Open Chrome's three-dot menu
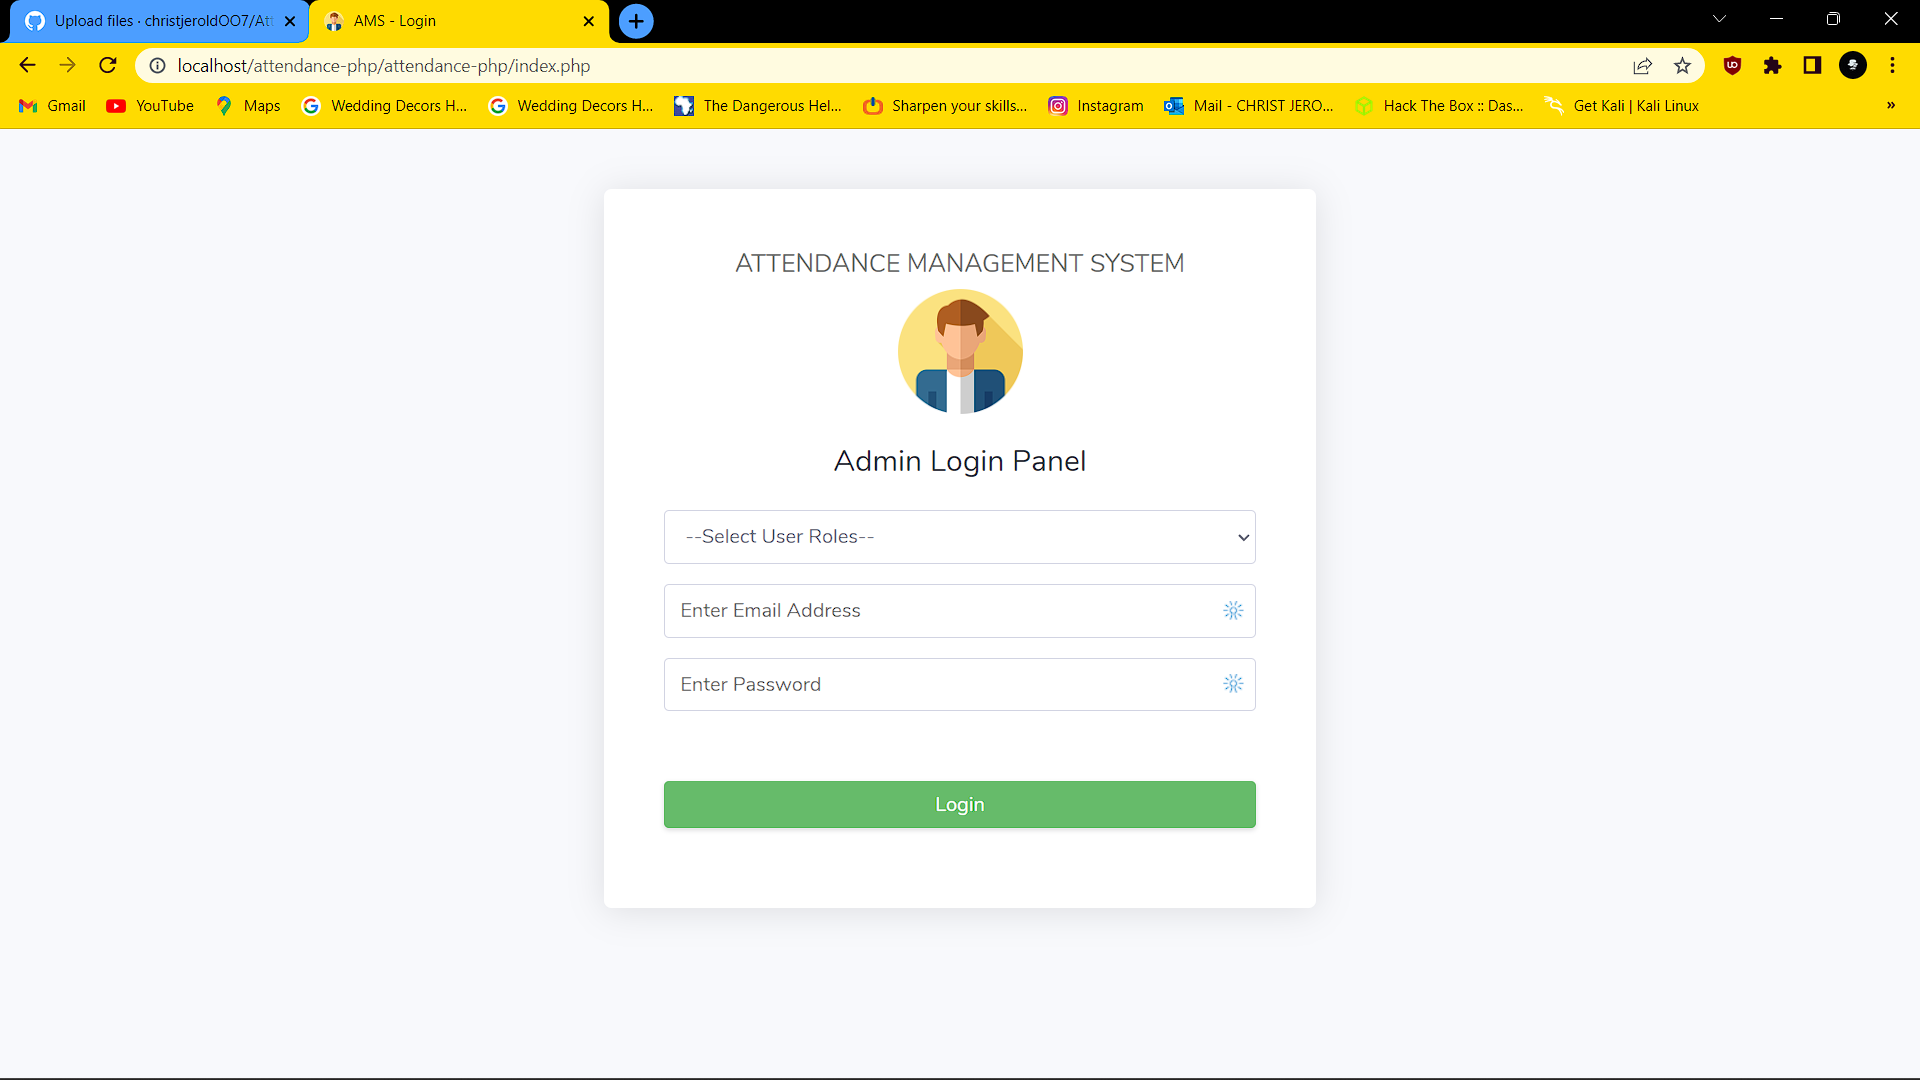 (x=1892, y=65)
